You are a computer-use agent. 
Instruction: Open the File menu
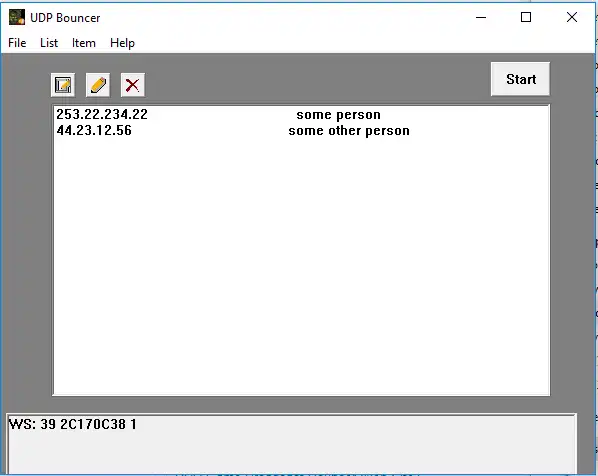tap(17, 43)
